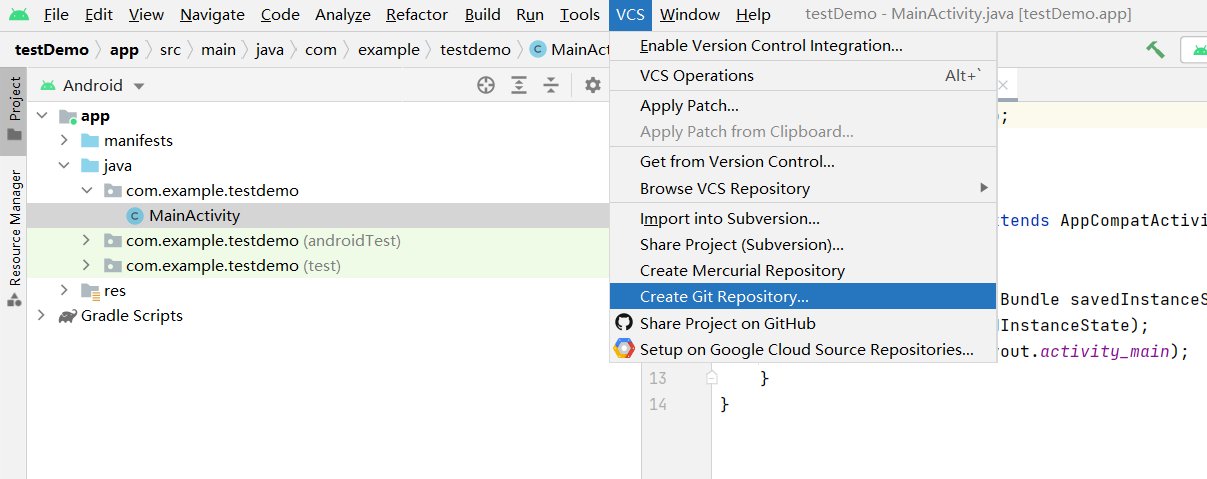Screen dimensions: 1207x479
Task: Choose VCS Operations menu entry
Action: click(803, 76)
